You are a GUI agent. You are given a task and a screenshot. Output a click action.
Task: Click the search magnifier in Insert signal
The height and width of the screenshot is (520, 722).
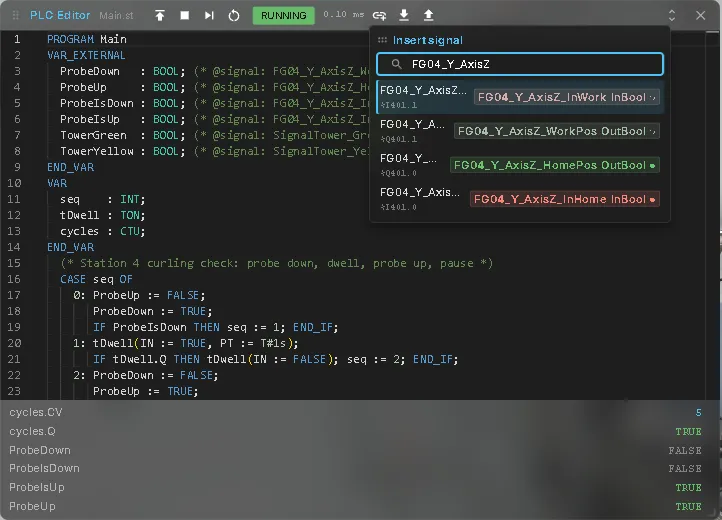click(x=396, y=64)
